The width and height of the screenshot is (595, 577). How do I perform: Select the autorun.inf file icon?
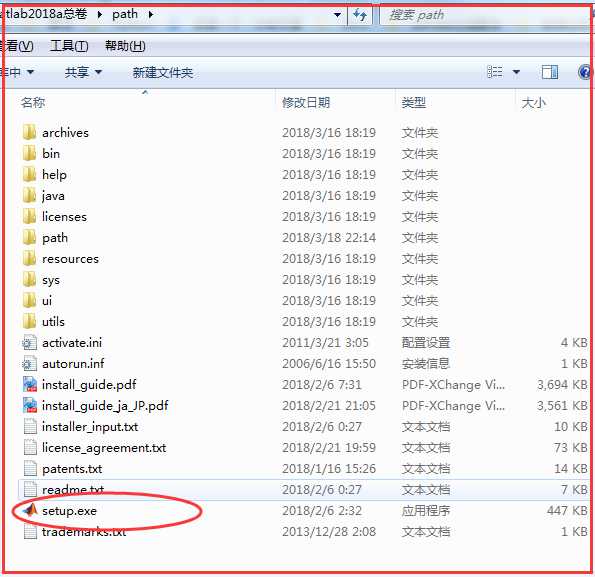[30, 363]
